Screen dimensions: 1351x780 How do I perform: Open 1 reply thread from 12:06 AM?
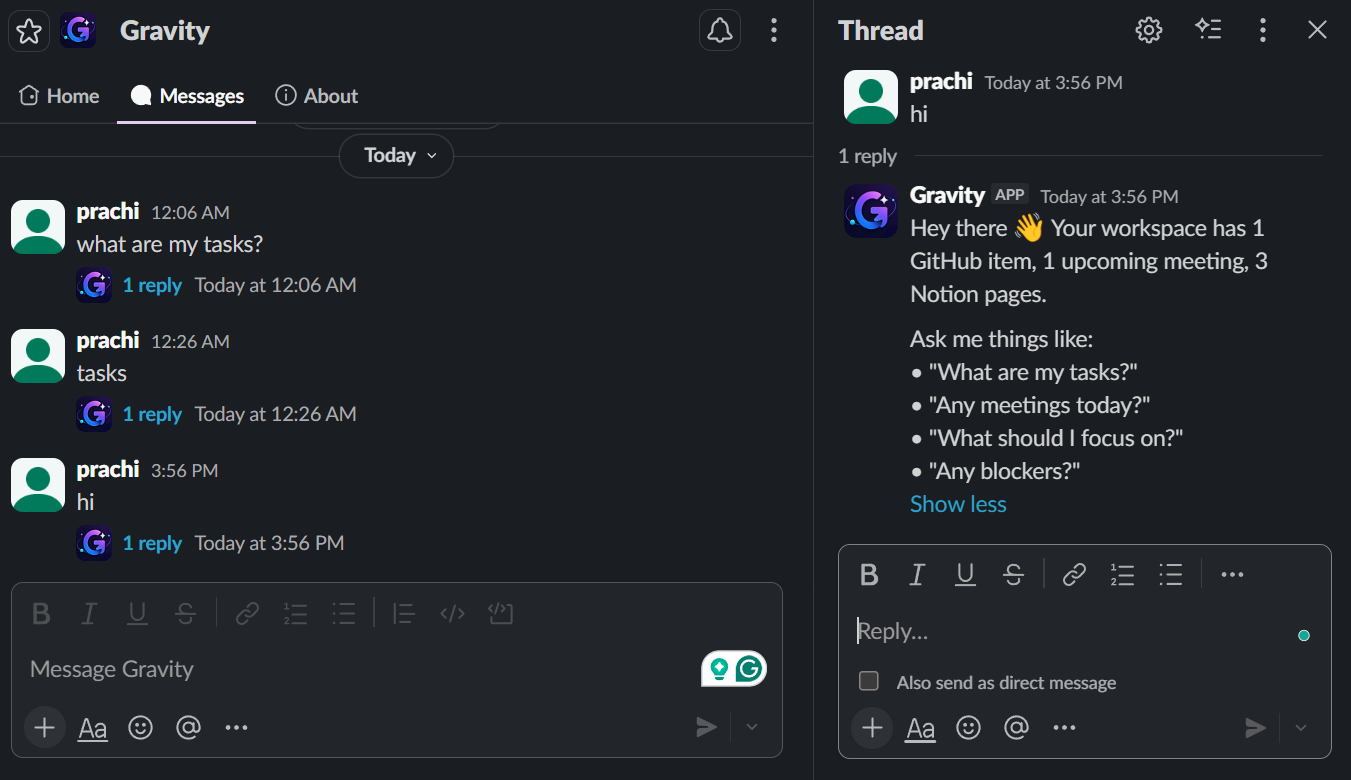click(x=152, y=285)
